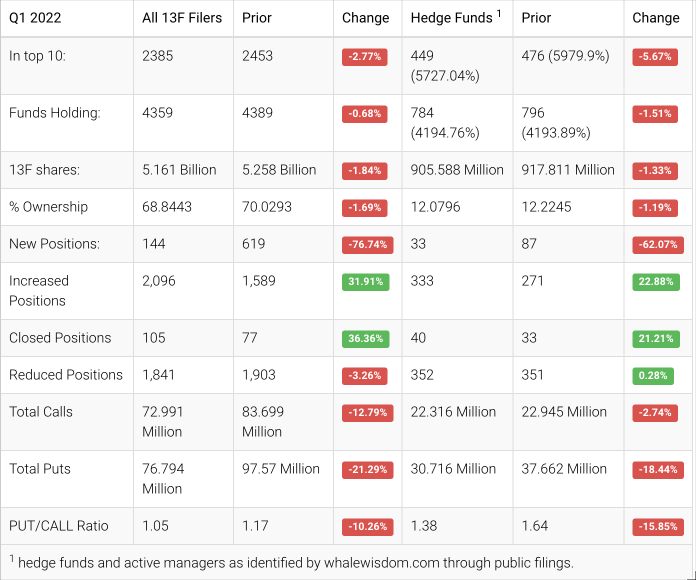Click the red -2.77% change badge
The width and height of the screenshot is (696, 580).
[366, 57]
